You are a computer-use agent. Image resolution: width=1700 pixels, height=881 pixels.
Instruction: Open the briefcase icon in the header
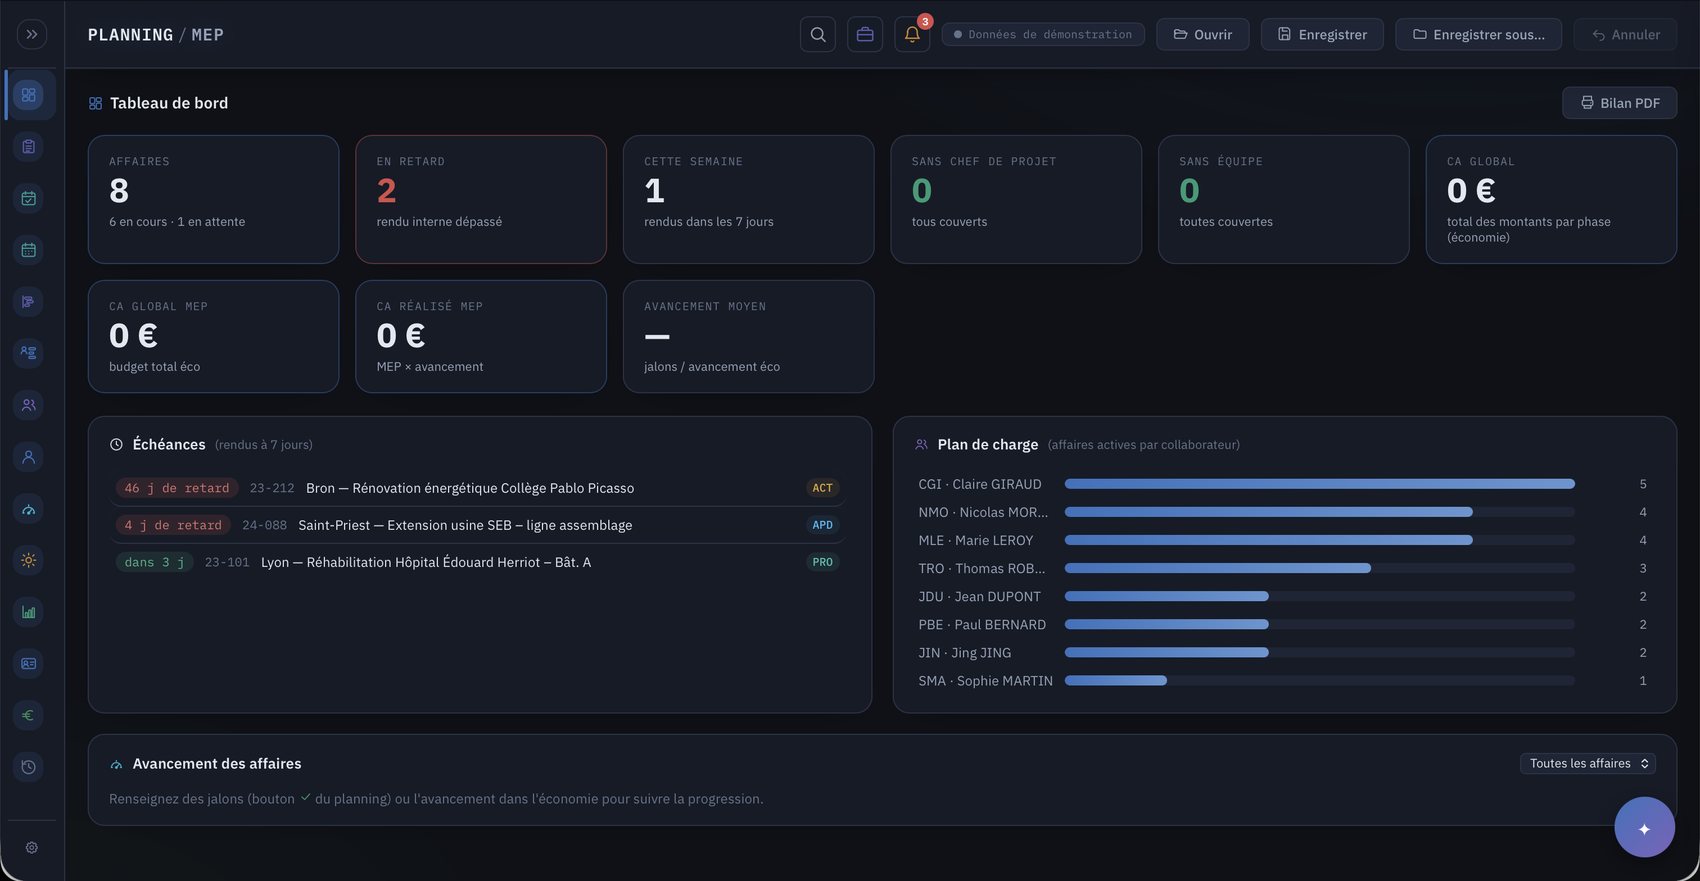coord(865,34)
